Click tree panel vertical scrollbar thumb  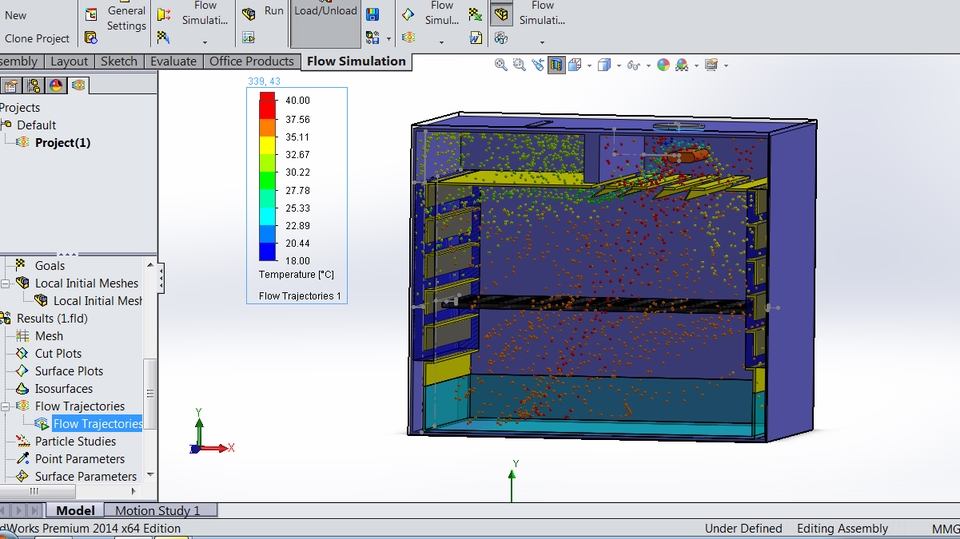click(150, 393)
